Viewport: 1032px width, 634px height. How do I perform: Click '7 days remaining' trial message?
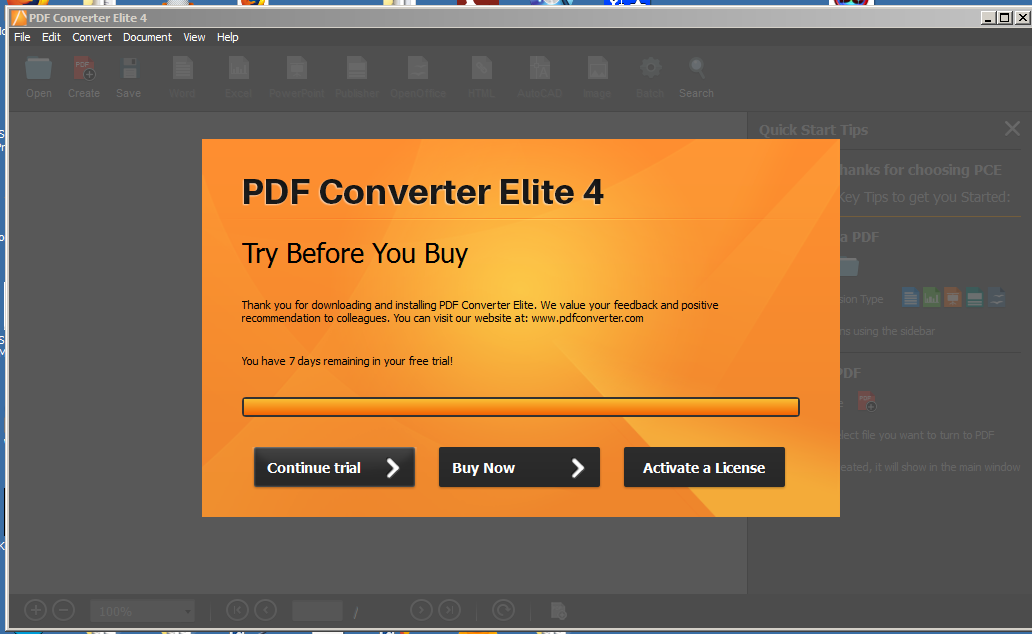tap(347, 361)
